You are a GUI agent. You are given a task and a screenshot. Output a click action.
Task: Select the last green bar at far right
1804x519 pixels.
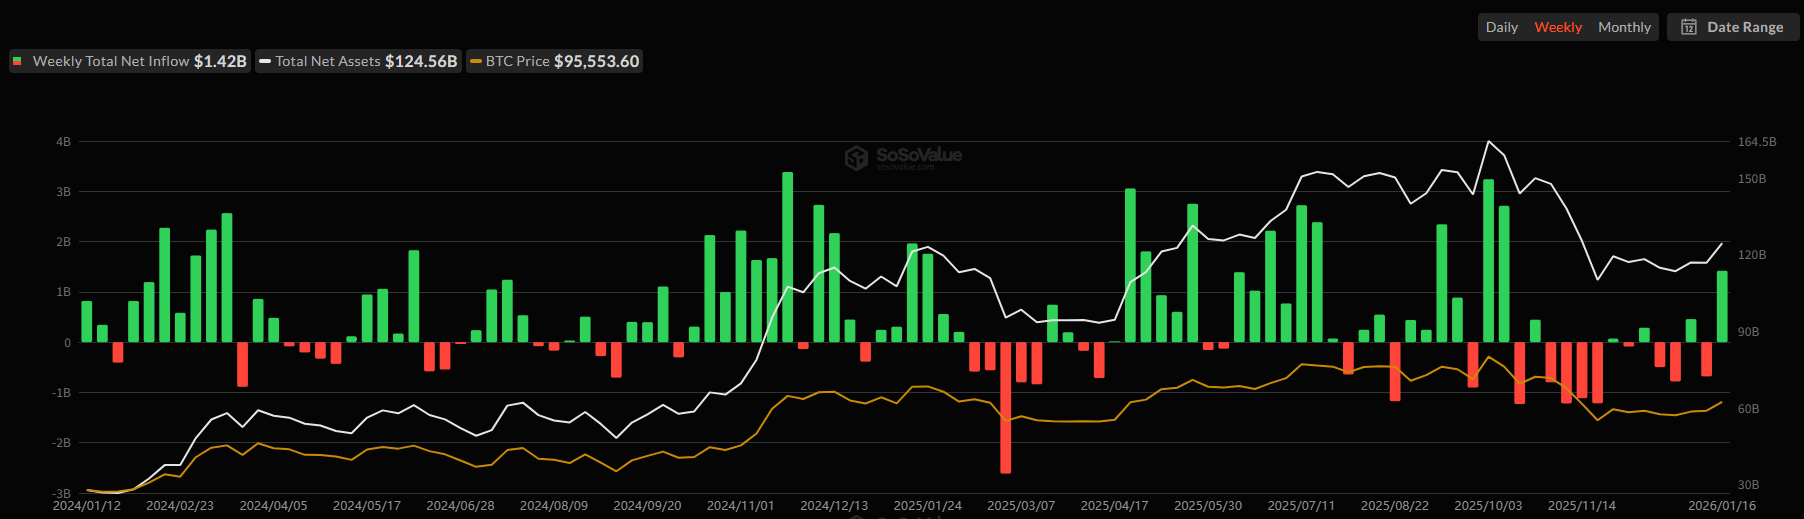[1722, 306]
